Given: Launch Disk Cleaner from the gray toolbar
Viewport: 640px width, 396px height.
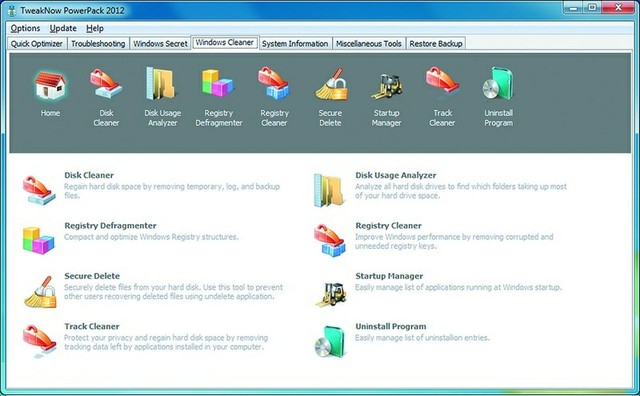Looking at the screenshot, I should 106,97.
